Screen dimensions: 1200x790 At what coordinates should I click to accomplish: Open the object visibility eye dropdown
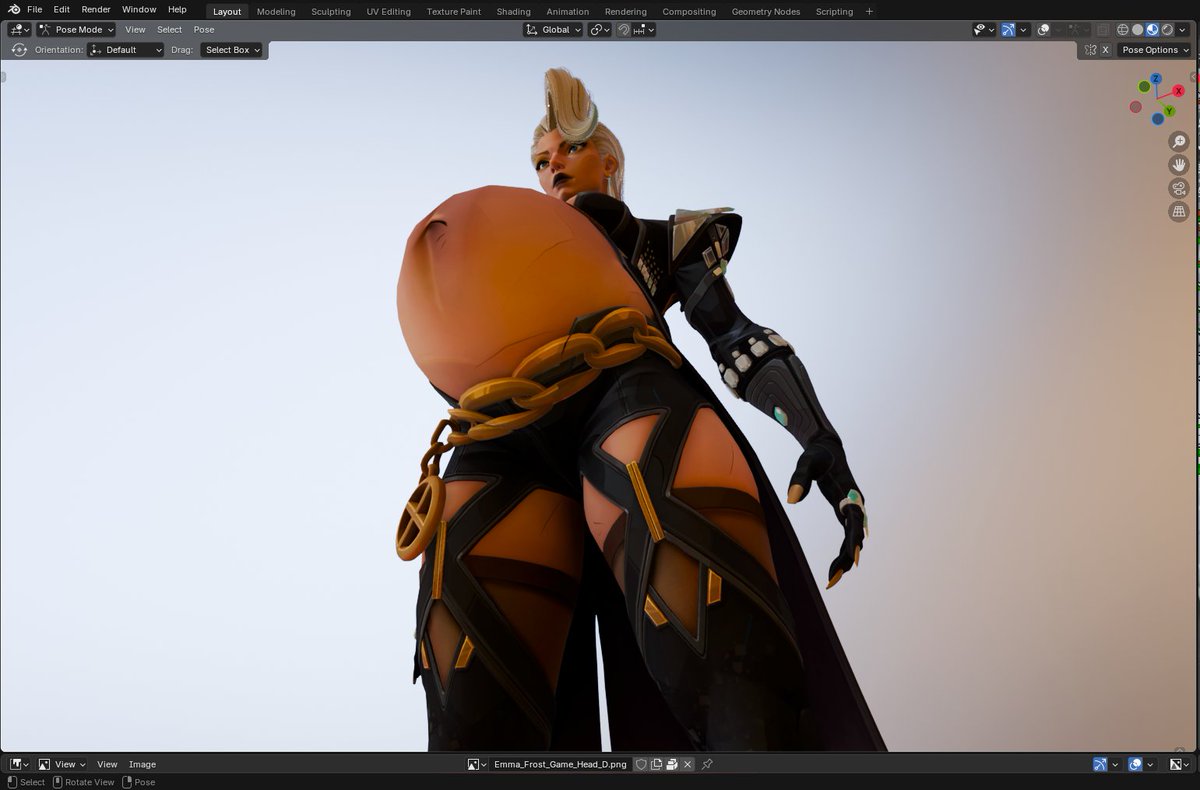click(x=984, y=30)
